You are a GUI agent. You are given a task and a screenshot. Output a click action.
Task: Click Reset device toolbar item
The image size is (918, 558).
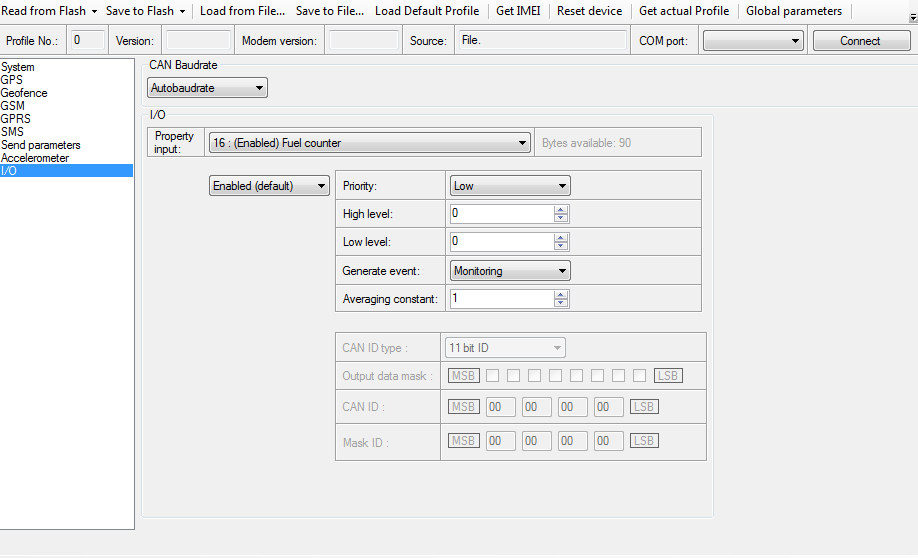589,11
